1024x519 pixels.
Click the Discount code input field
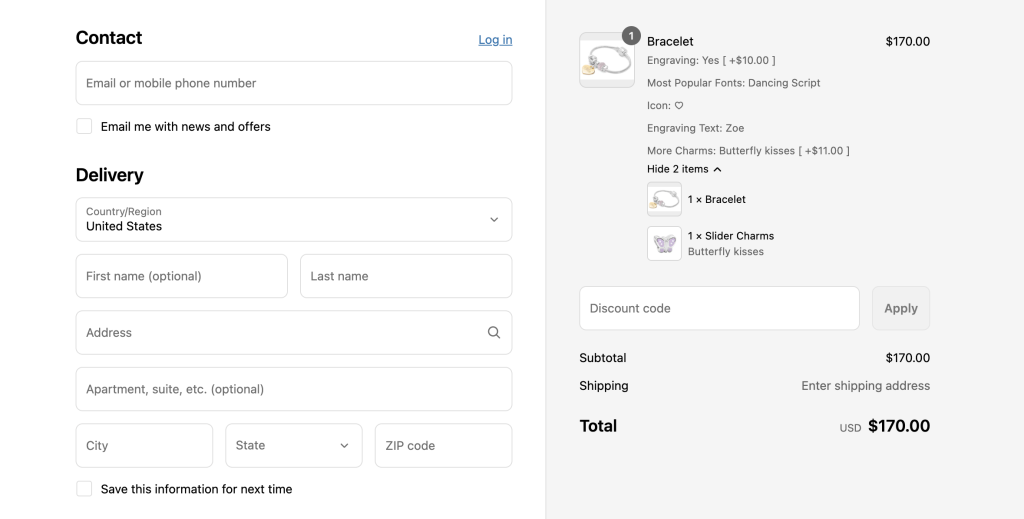point(719,308)
